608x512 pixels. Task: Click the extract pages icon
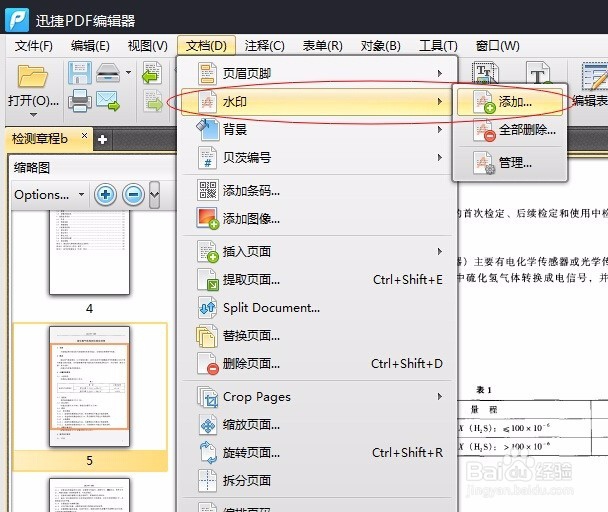[207, 280]
